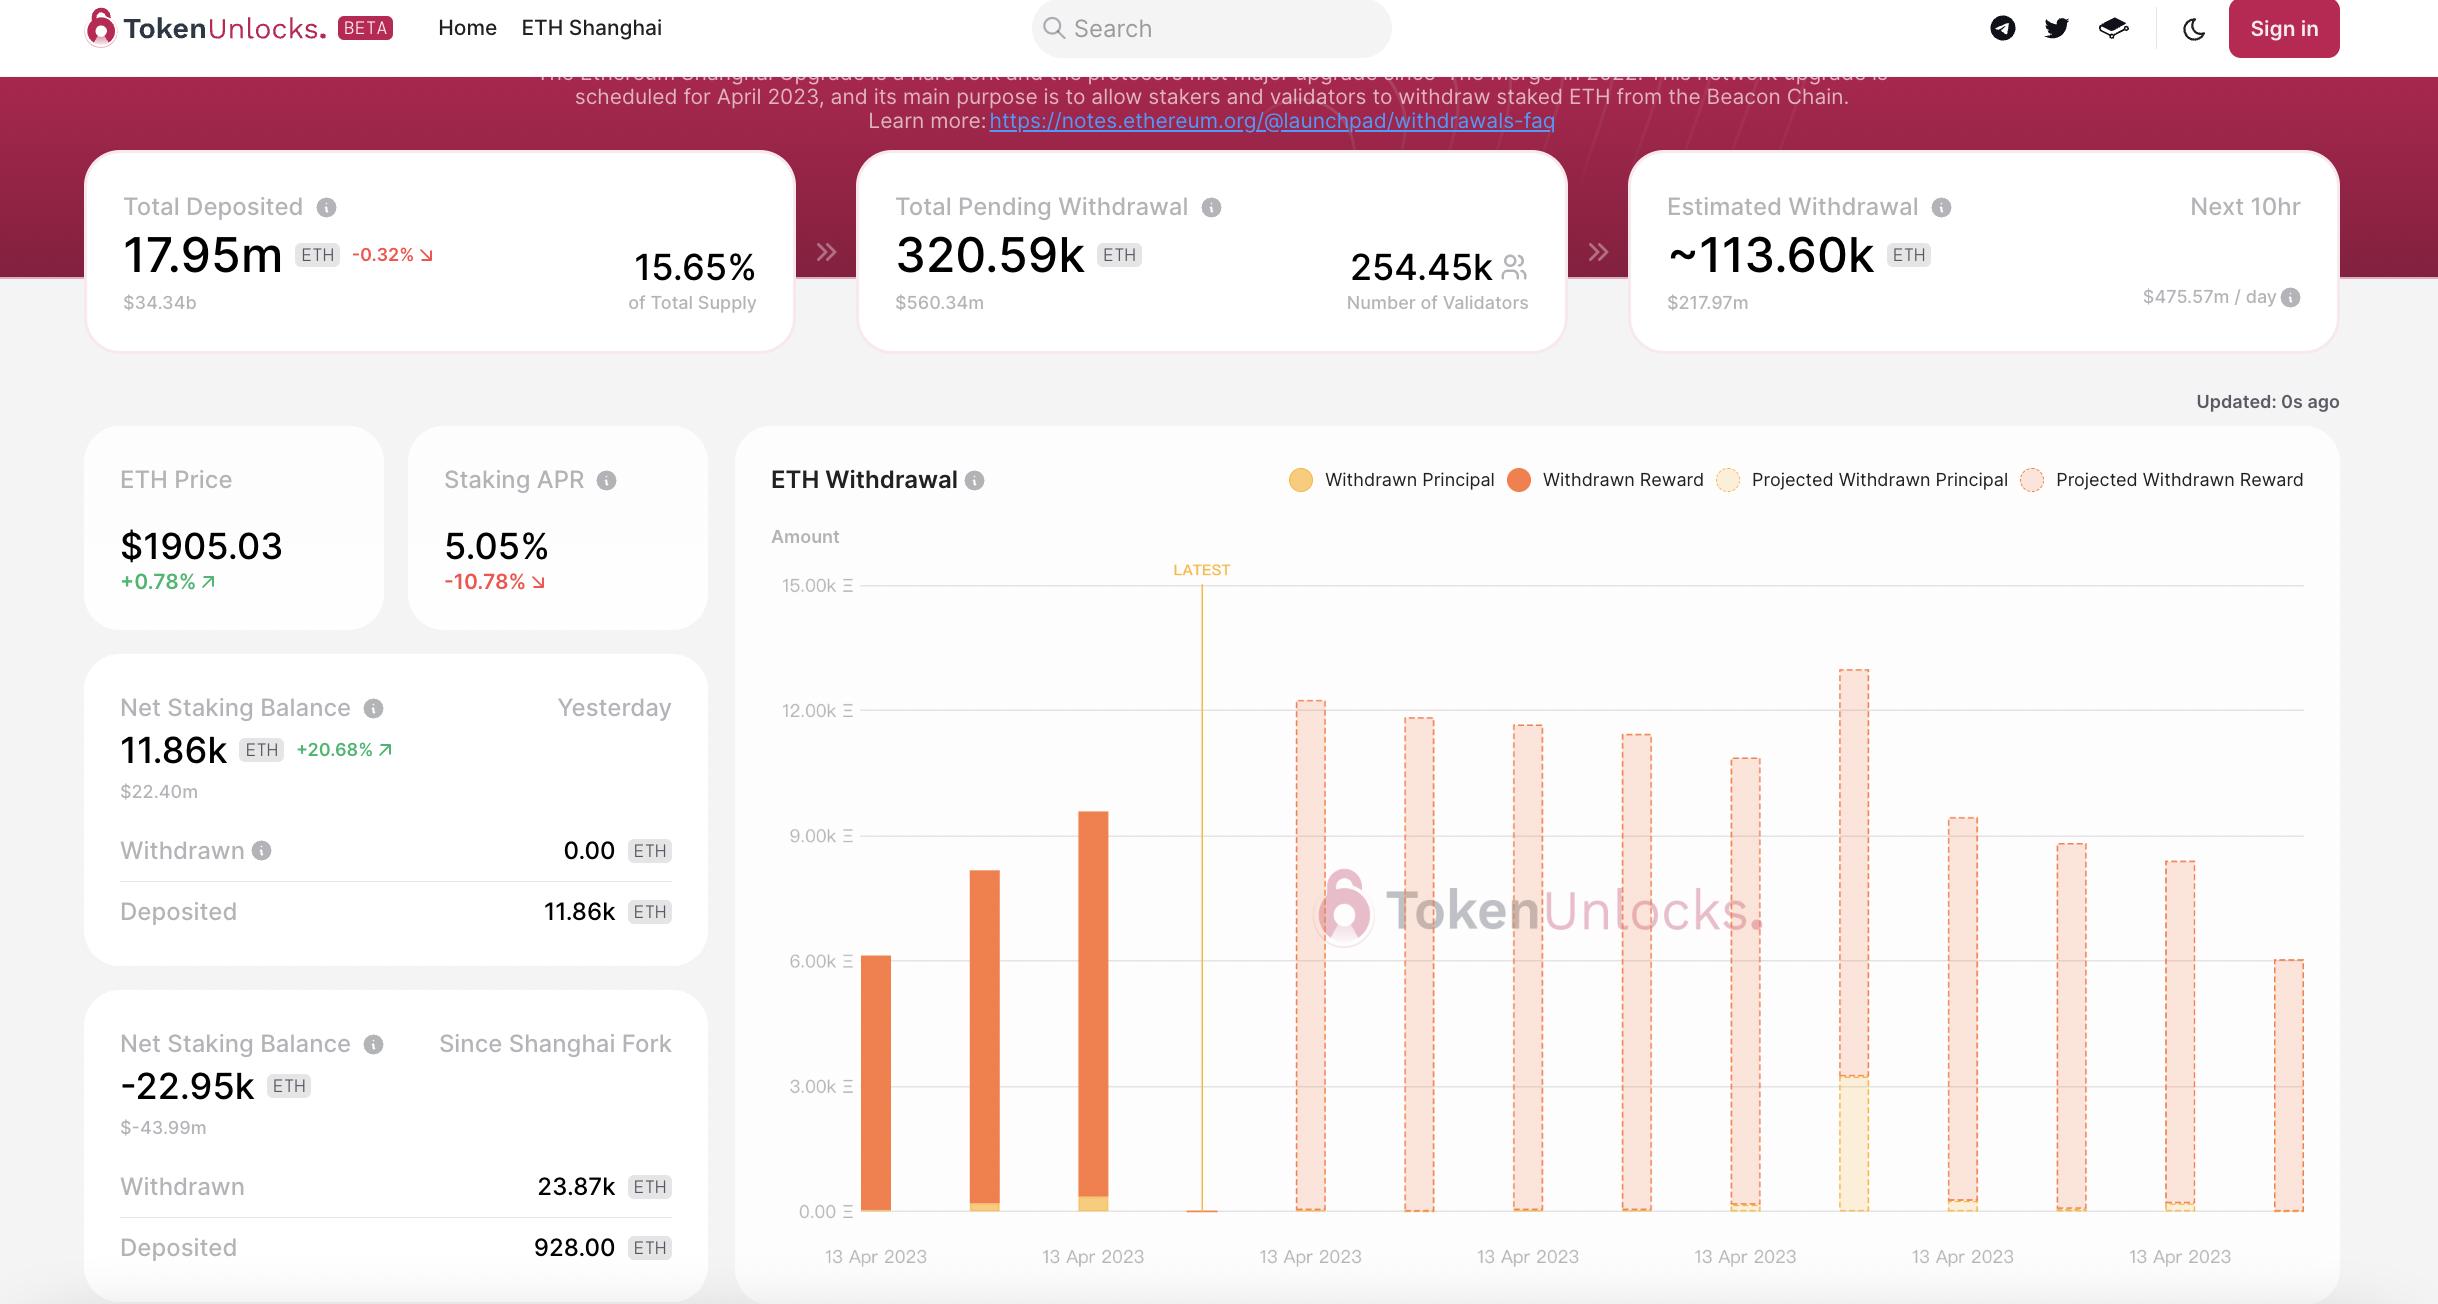The image size is (2438, 1304).
Task: Click the Sign in button
Action: click(x=2285, y=28)
